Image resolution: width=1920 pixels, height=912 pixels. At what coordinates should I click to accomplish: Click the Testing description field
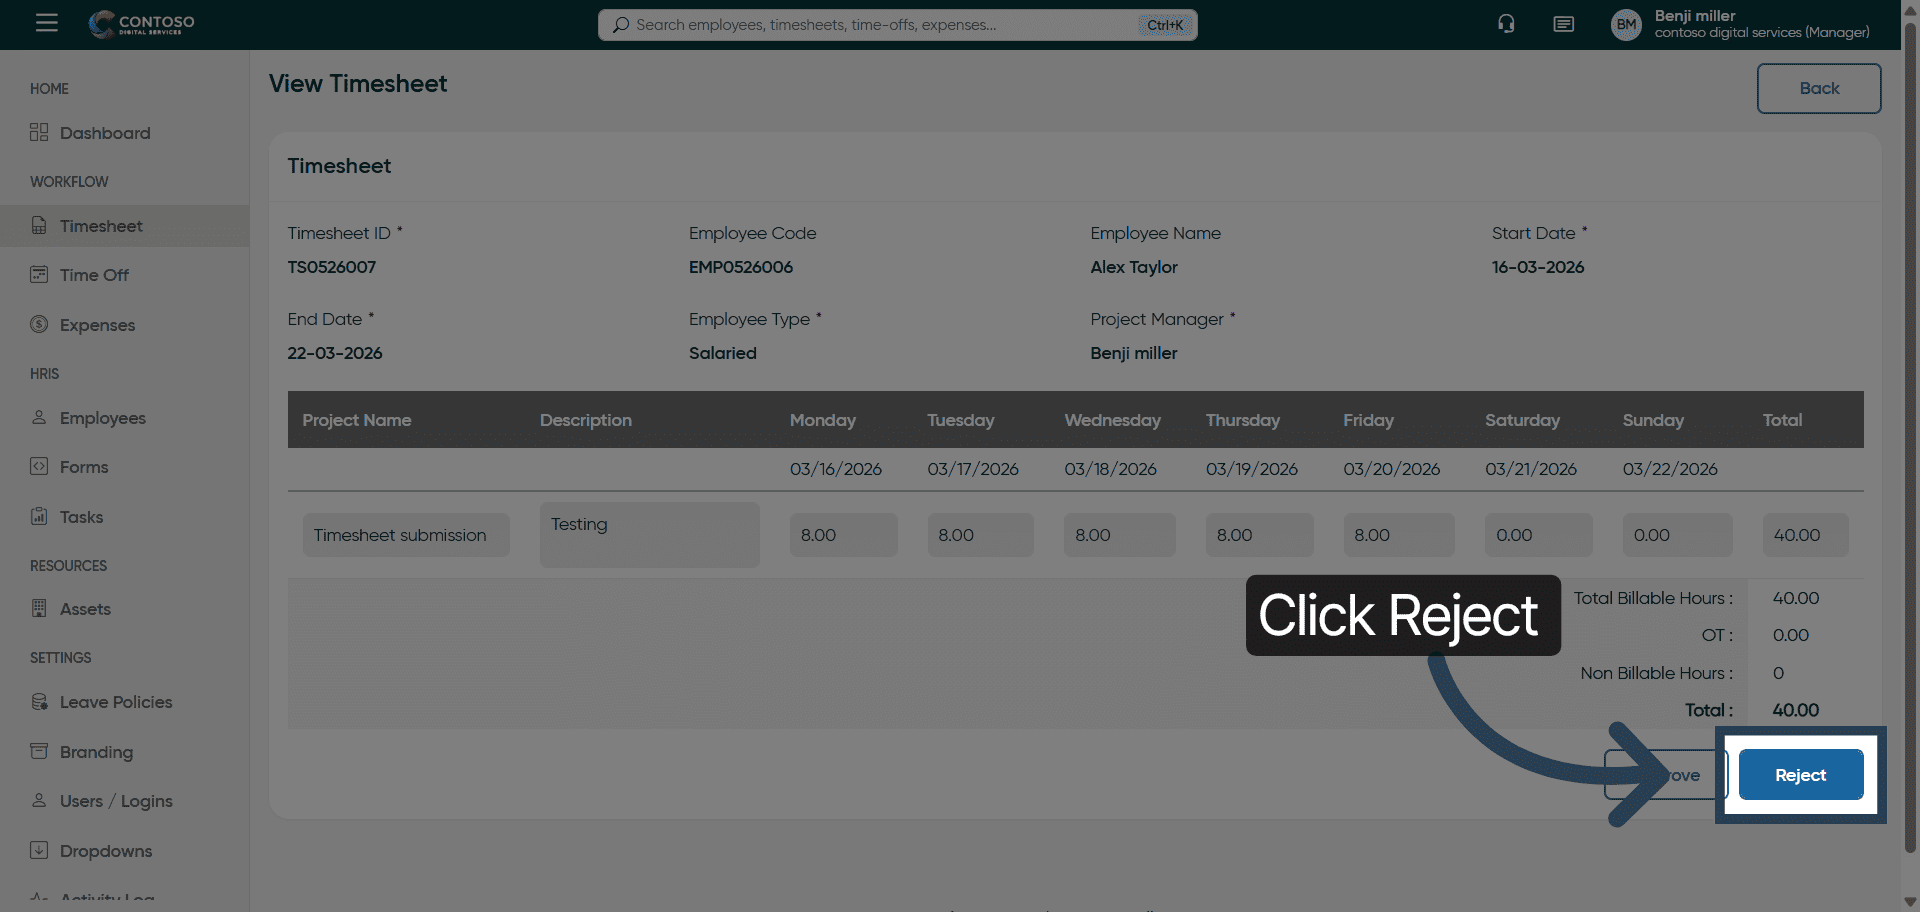(649, 535)
